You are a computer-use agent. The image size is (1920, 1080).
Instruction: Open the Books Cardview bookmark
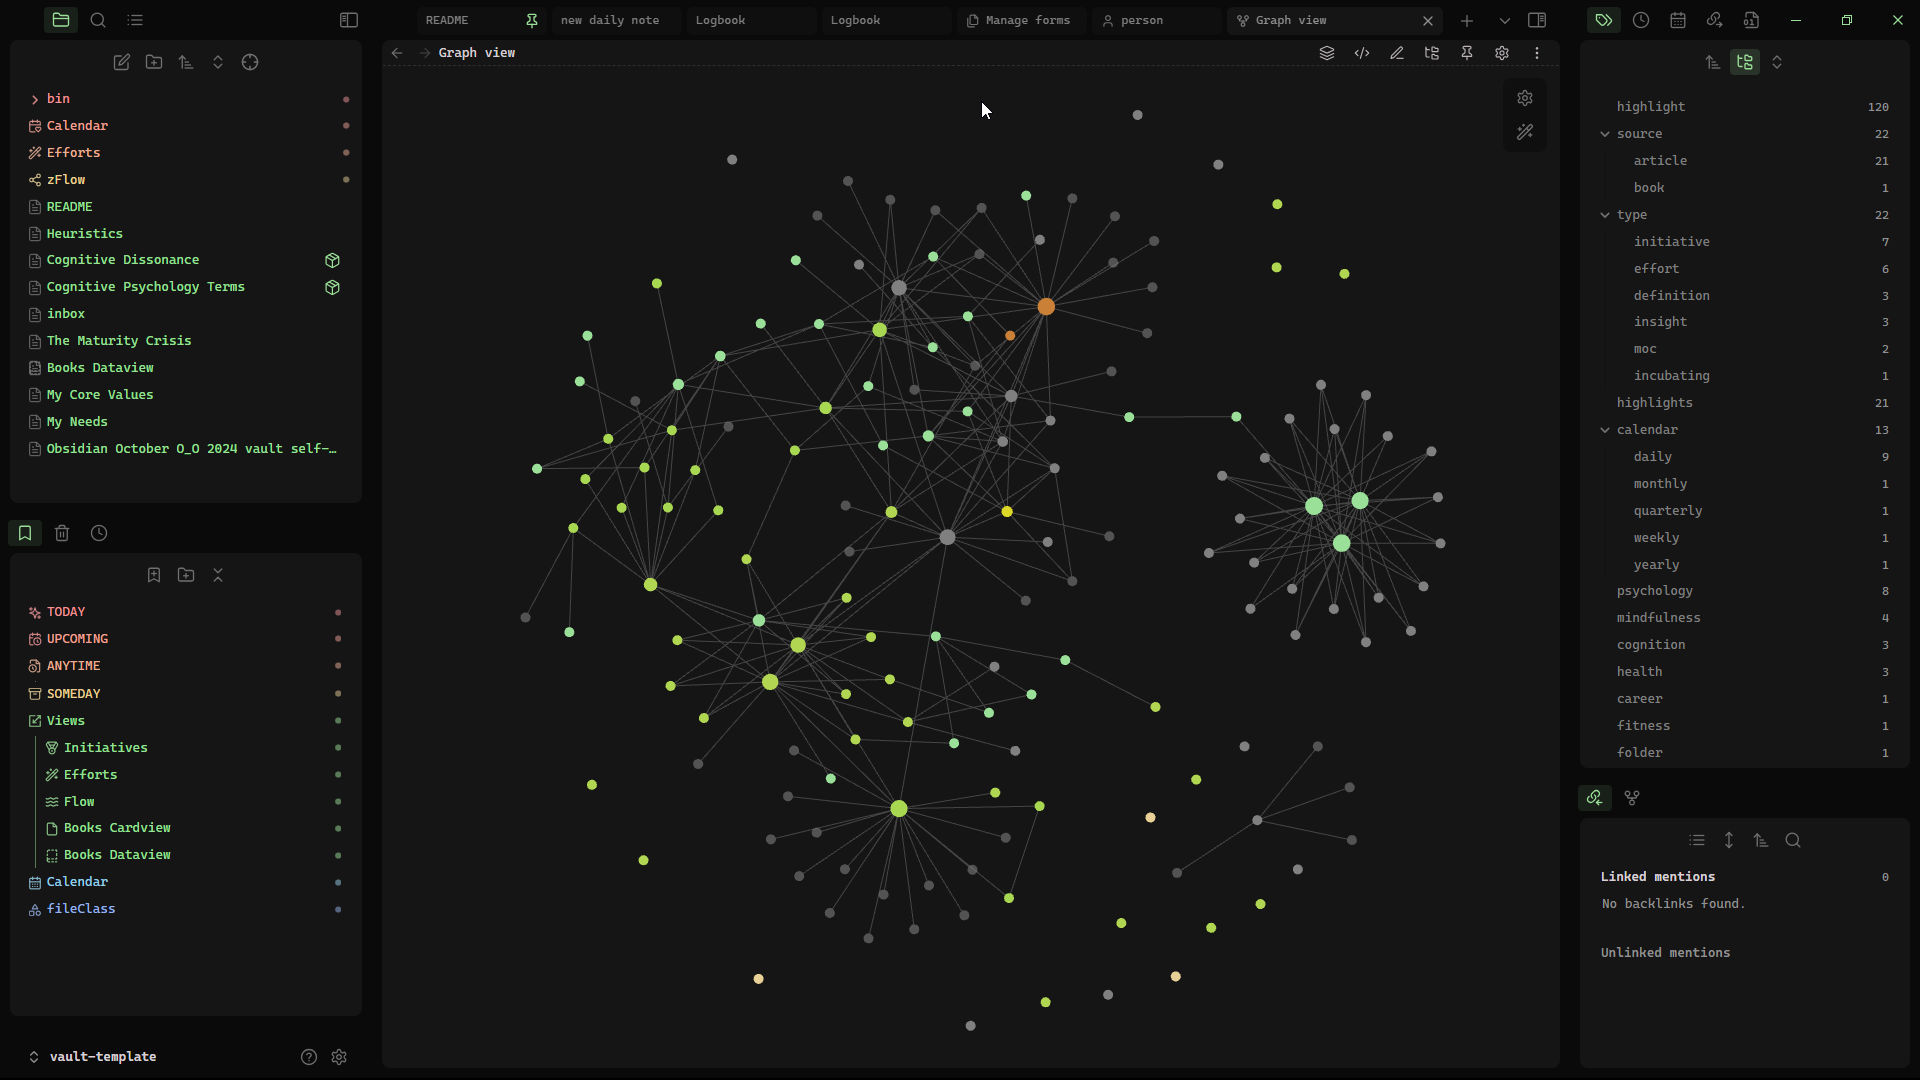point(117,828)
